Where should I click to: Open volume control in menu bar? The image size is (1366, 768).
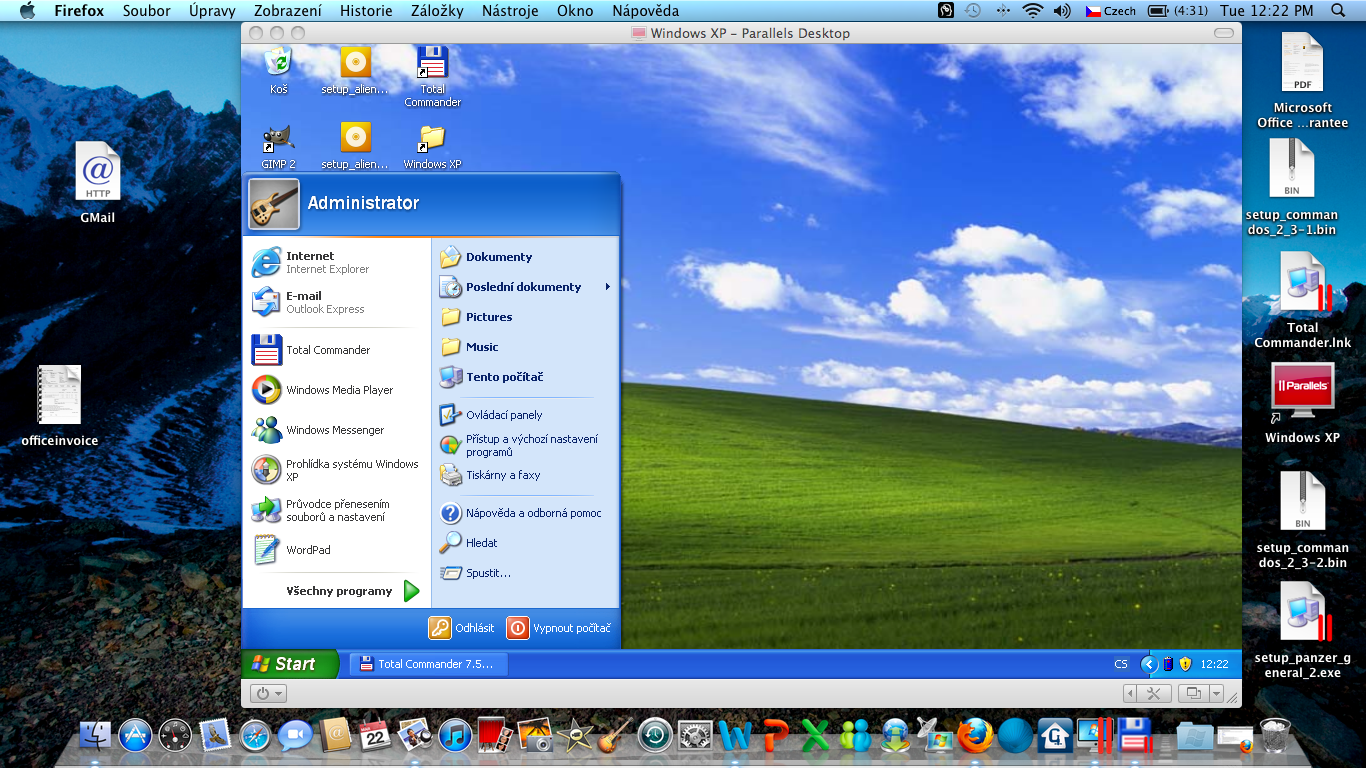[1063, 11]
